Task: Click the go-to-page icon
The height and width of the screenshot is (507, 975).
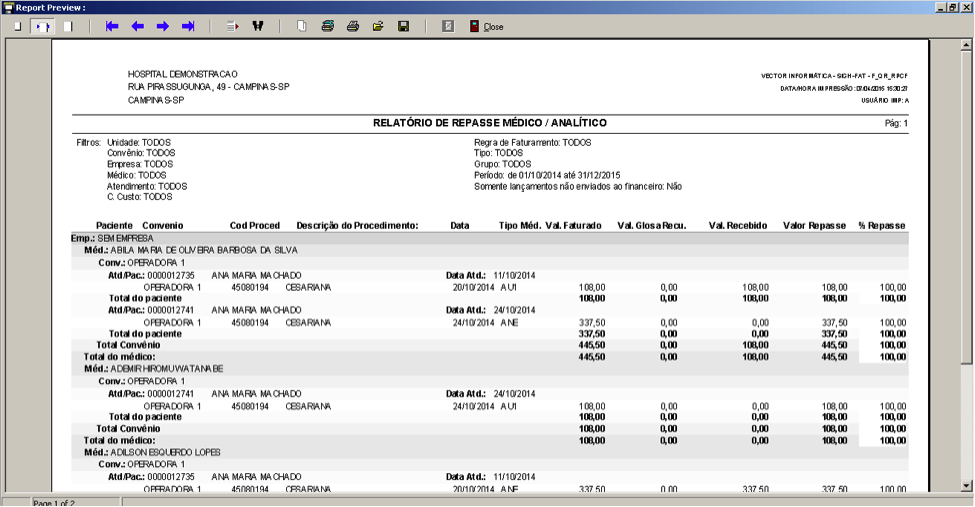Action: 233,26
